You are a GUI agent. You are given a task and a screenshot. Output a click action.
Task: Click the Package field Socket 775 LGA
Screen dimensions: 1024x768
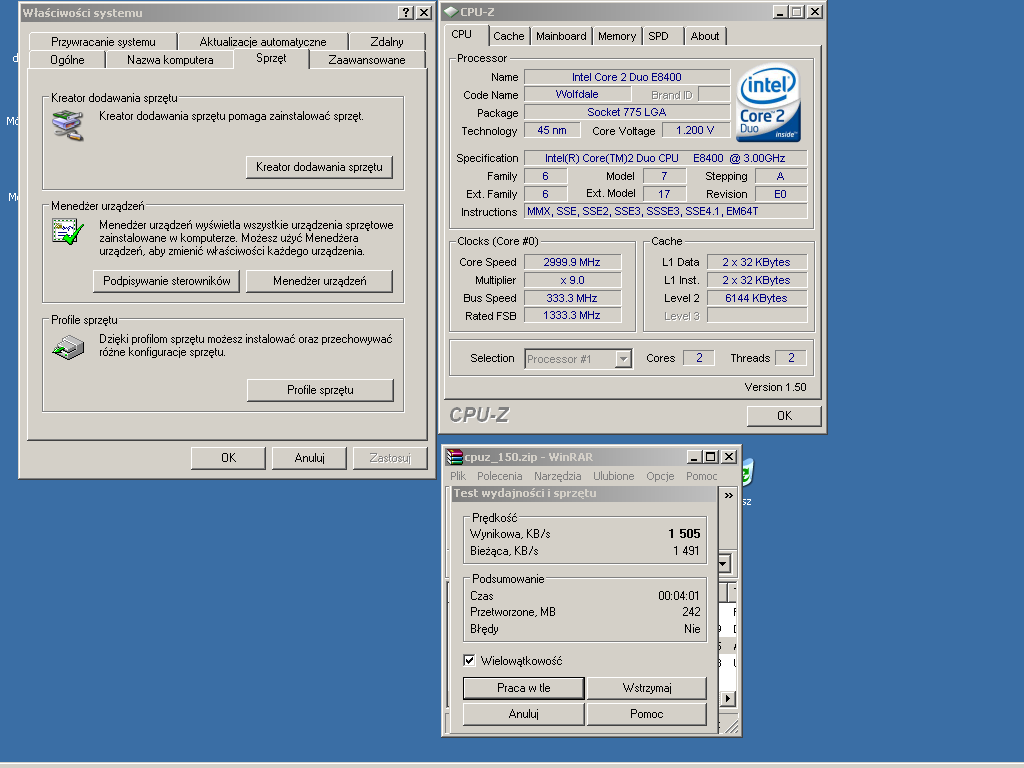coord(627,112)
